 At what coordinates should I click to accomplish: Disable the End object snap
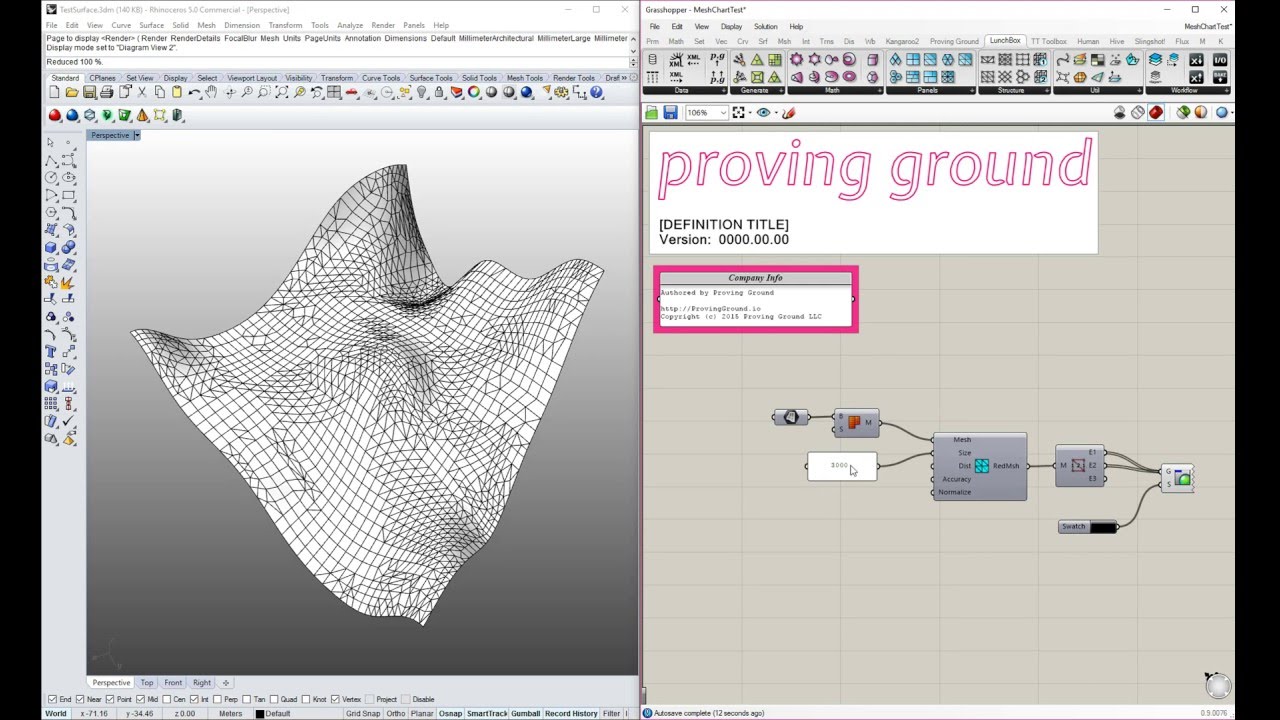pos(50,698)
